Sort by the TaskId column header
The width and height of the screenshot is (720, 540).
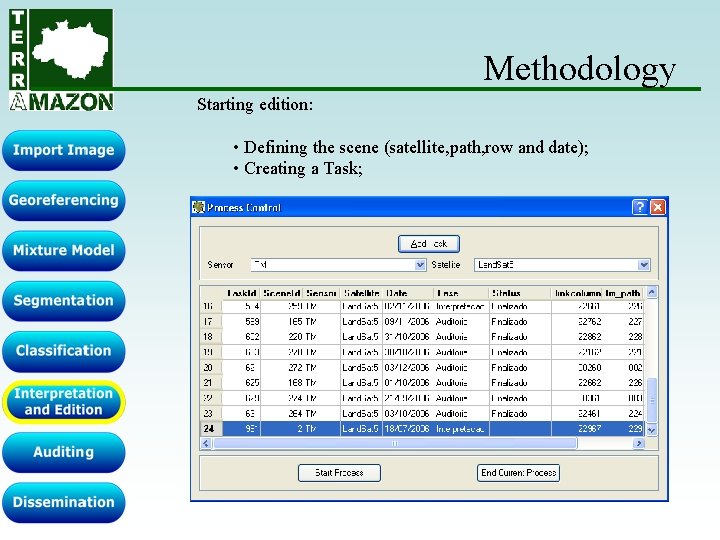tap(242, 293)
